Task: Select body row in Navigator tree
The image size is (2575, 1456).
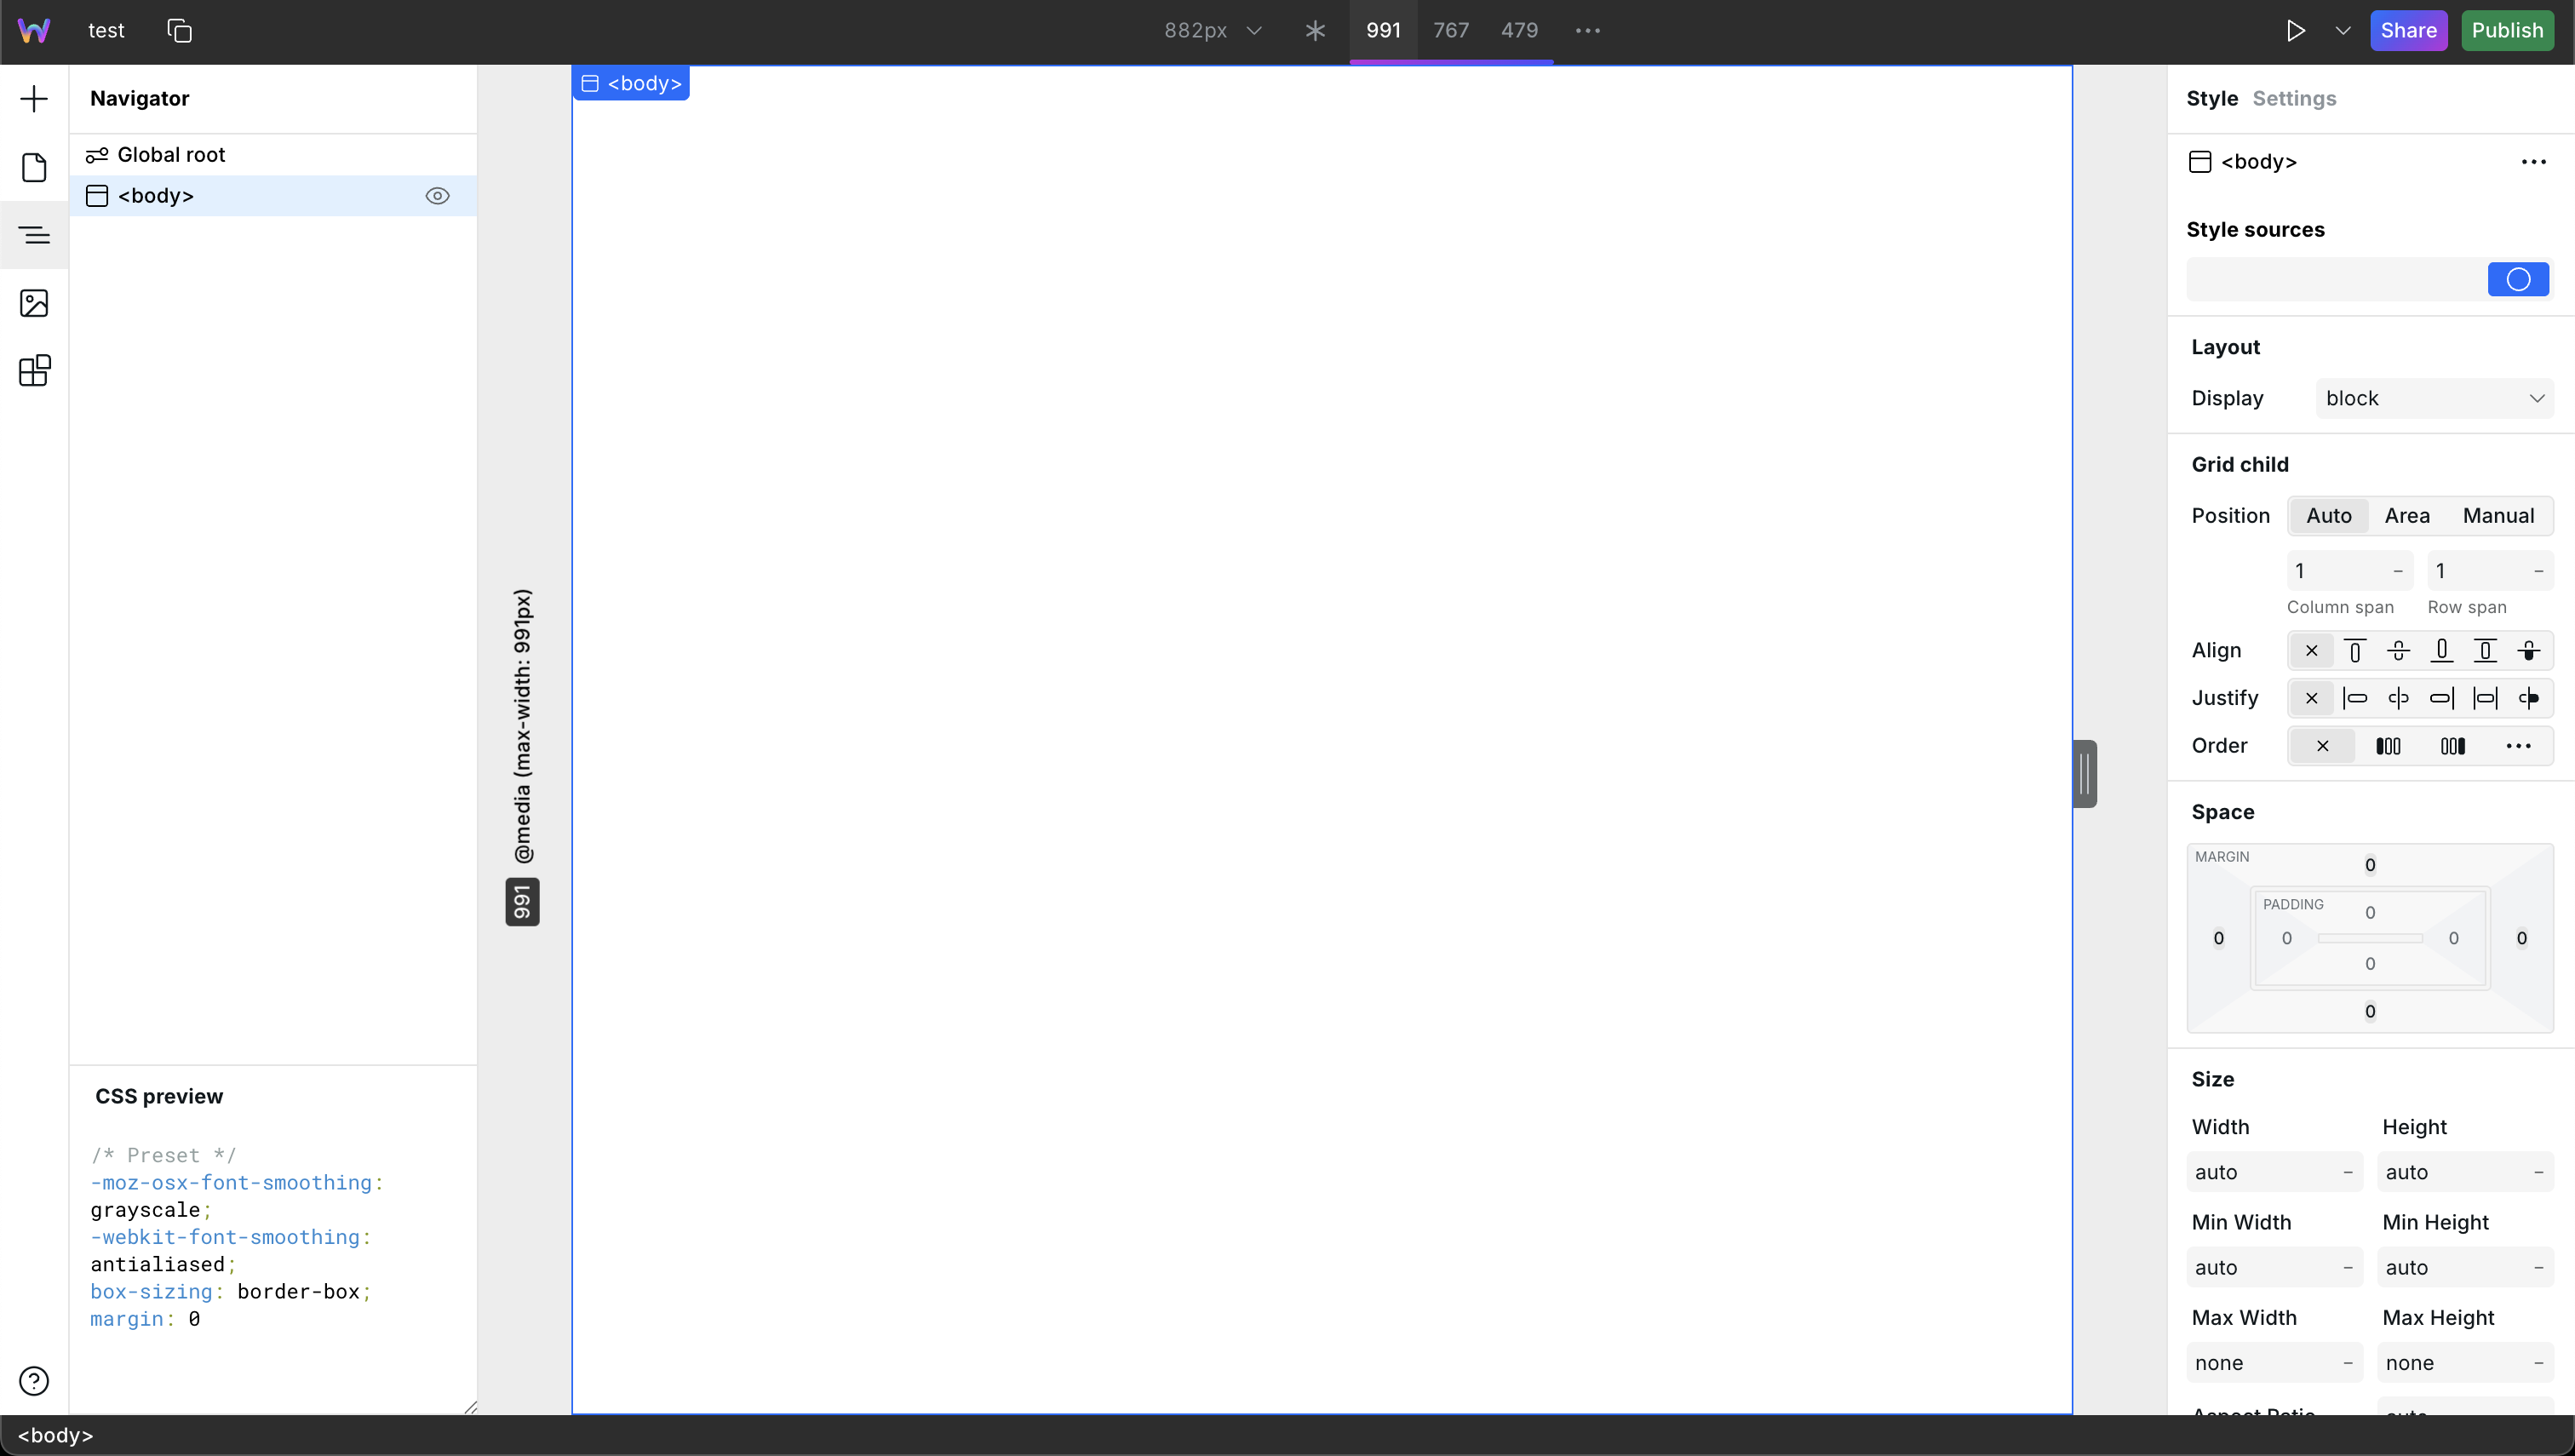Action: pyautogui.click(x=273, y=196)
